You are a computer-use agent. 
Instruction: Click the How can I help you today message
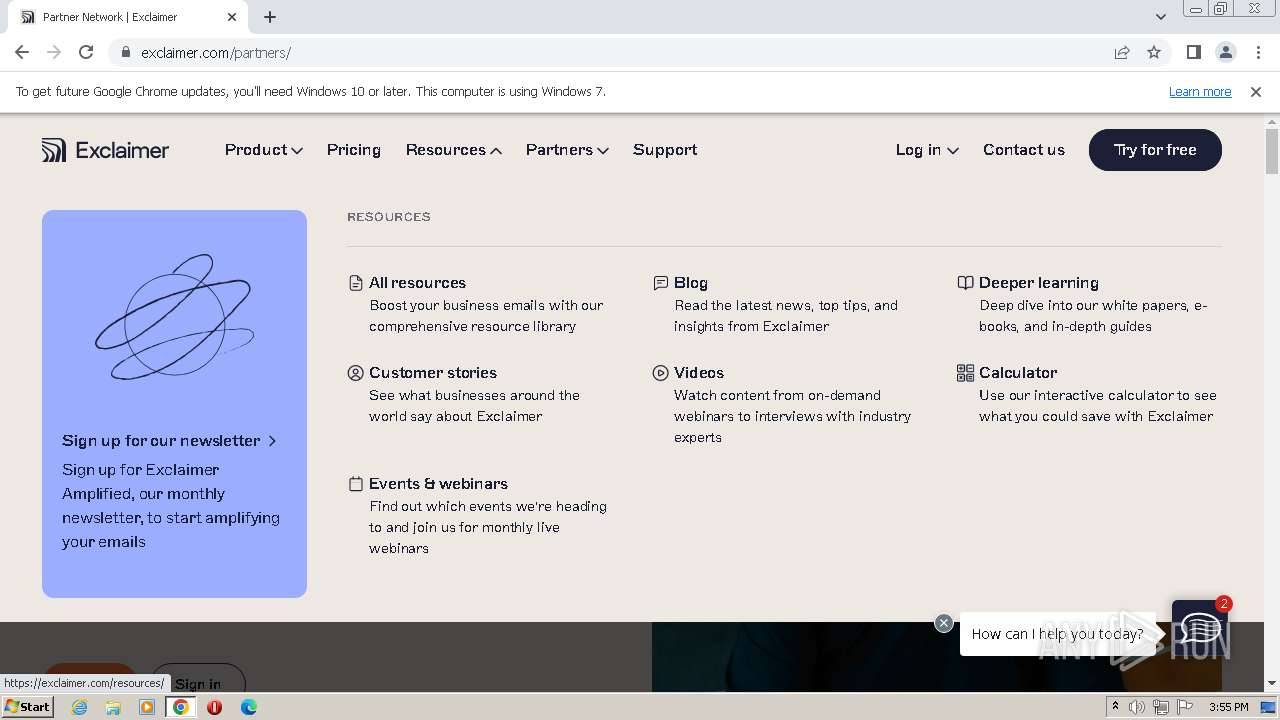(1057, 634)
